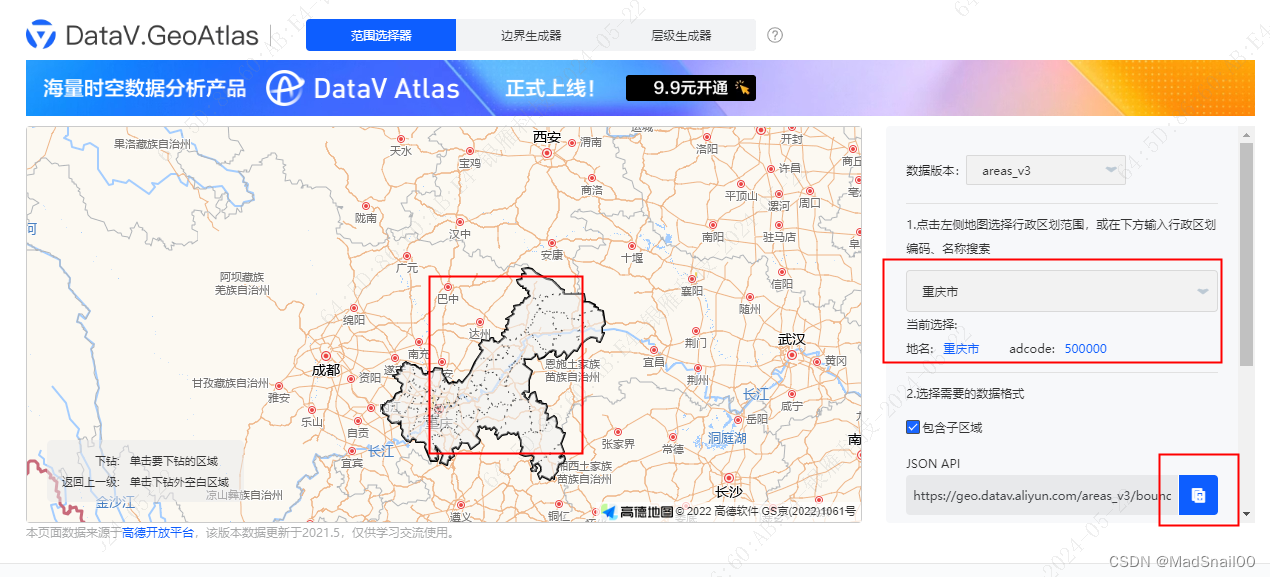
Task: Click the DataV Atlas circular icon in banner
Action: [x=285, y=88]
